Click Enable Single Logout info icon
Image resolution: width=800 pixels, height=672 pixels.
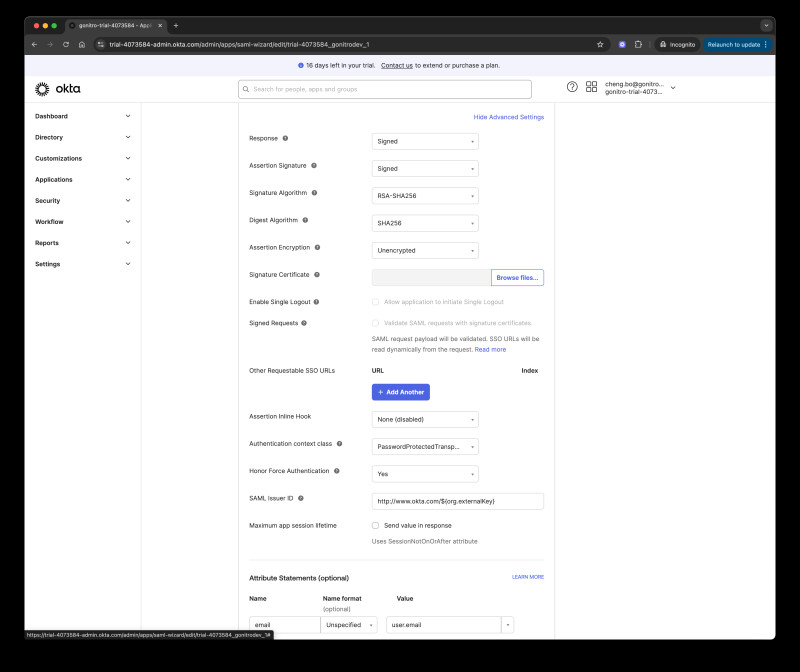tap(316, 302)
